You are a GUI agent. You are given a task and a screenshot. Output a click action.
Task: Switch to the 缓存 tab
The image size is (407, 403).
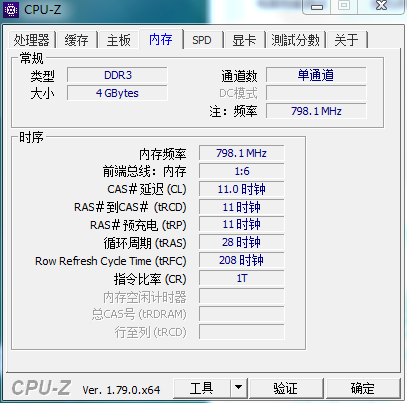pyautogui.click(x=76, y=40)
